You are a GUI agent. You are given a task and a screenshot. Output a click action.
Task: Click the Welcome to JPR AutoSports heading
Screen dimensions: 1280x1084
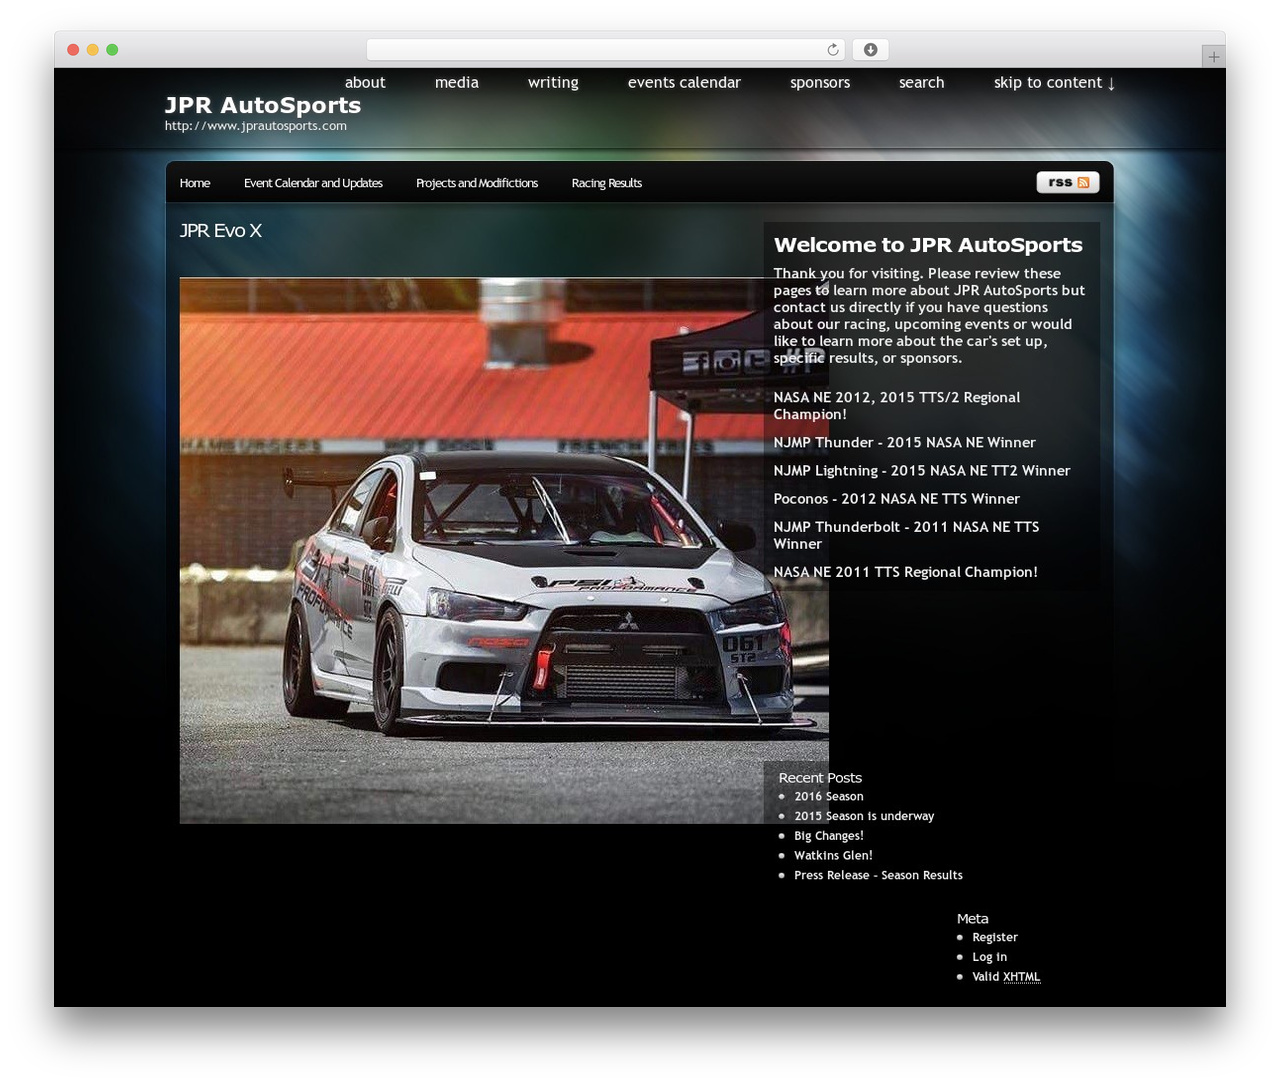click(x=928, y=245)
